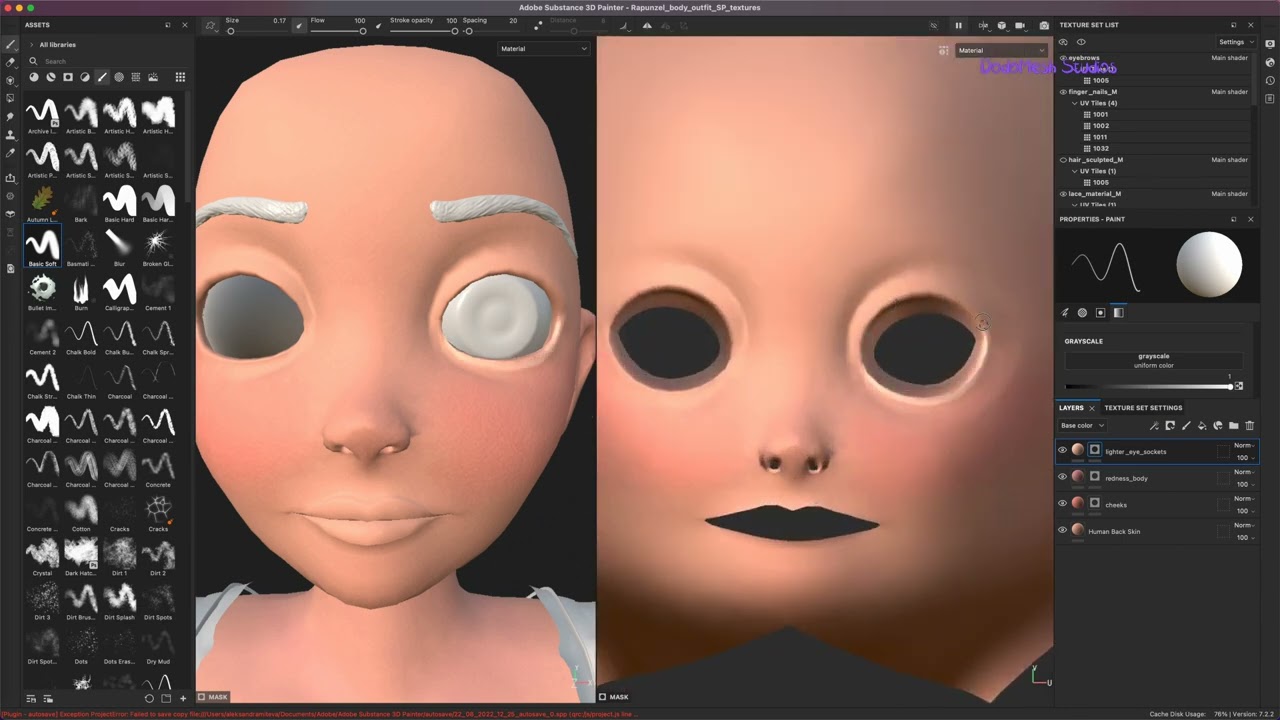
Task: Filter assets by Smart materials icon
Action: pos(50,77)
